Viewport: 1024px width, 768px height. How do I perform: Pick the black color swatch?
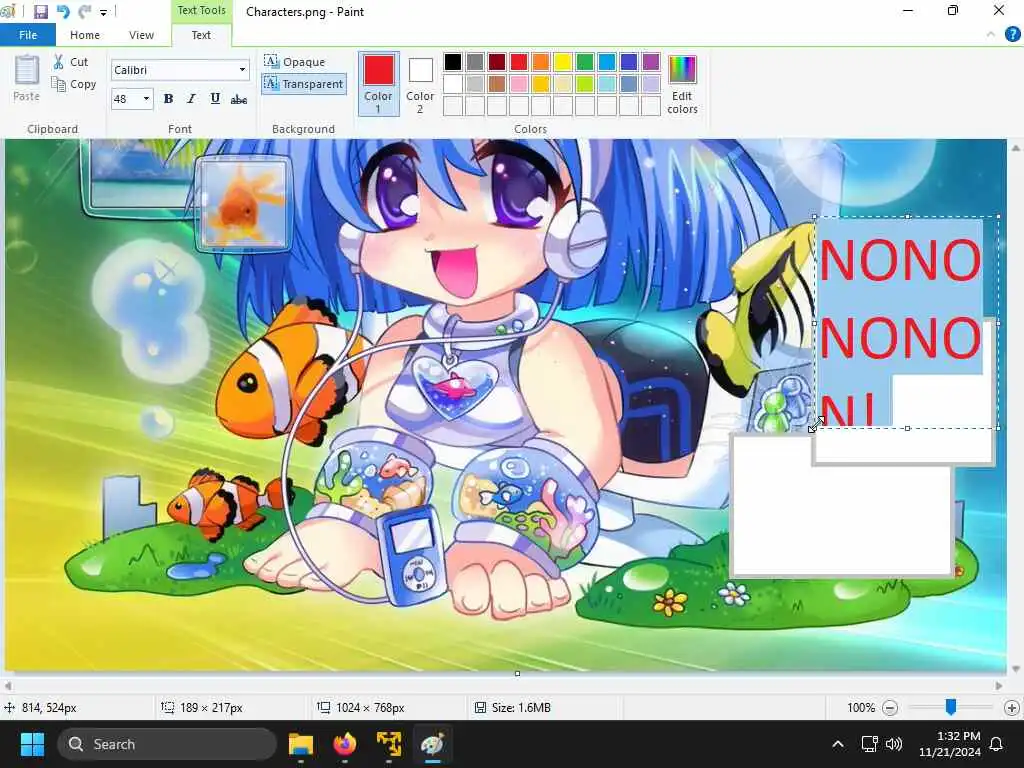(453, 61)
